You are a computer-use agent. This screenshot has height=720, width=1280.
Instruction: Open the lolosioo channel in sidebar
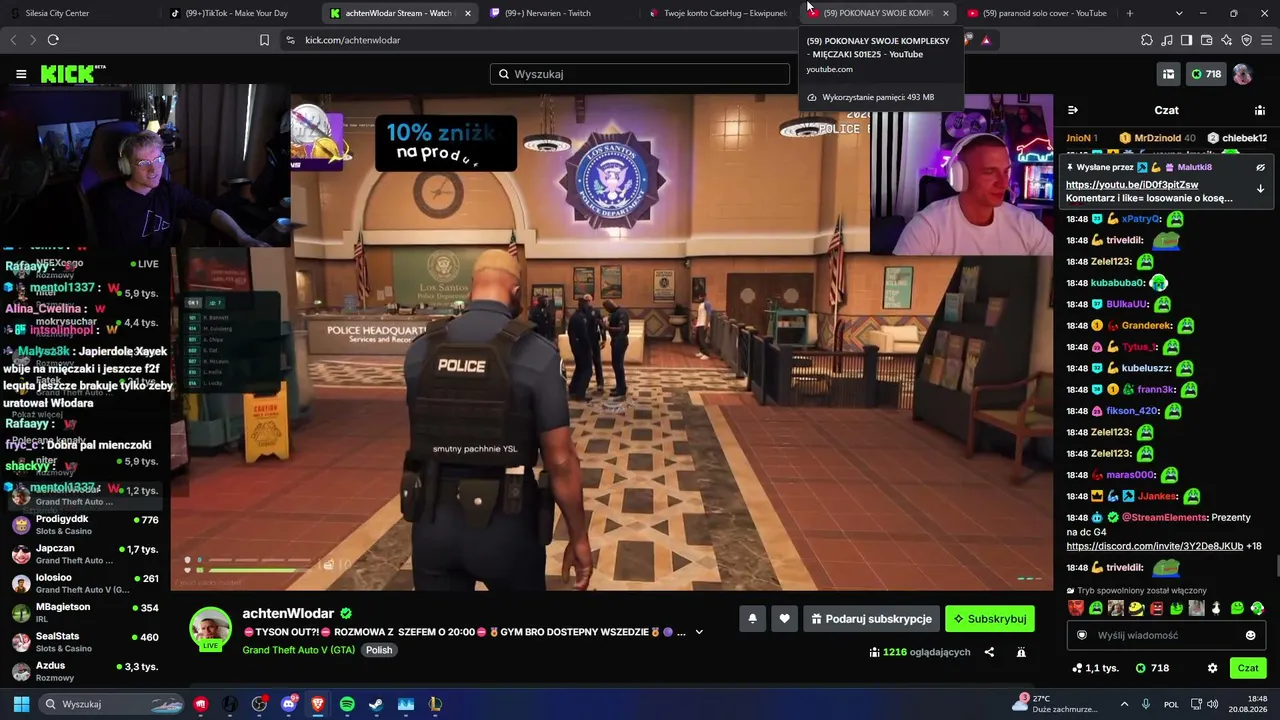[x=85, y=583]
